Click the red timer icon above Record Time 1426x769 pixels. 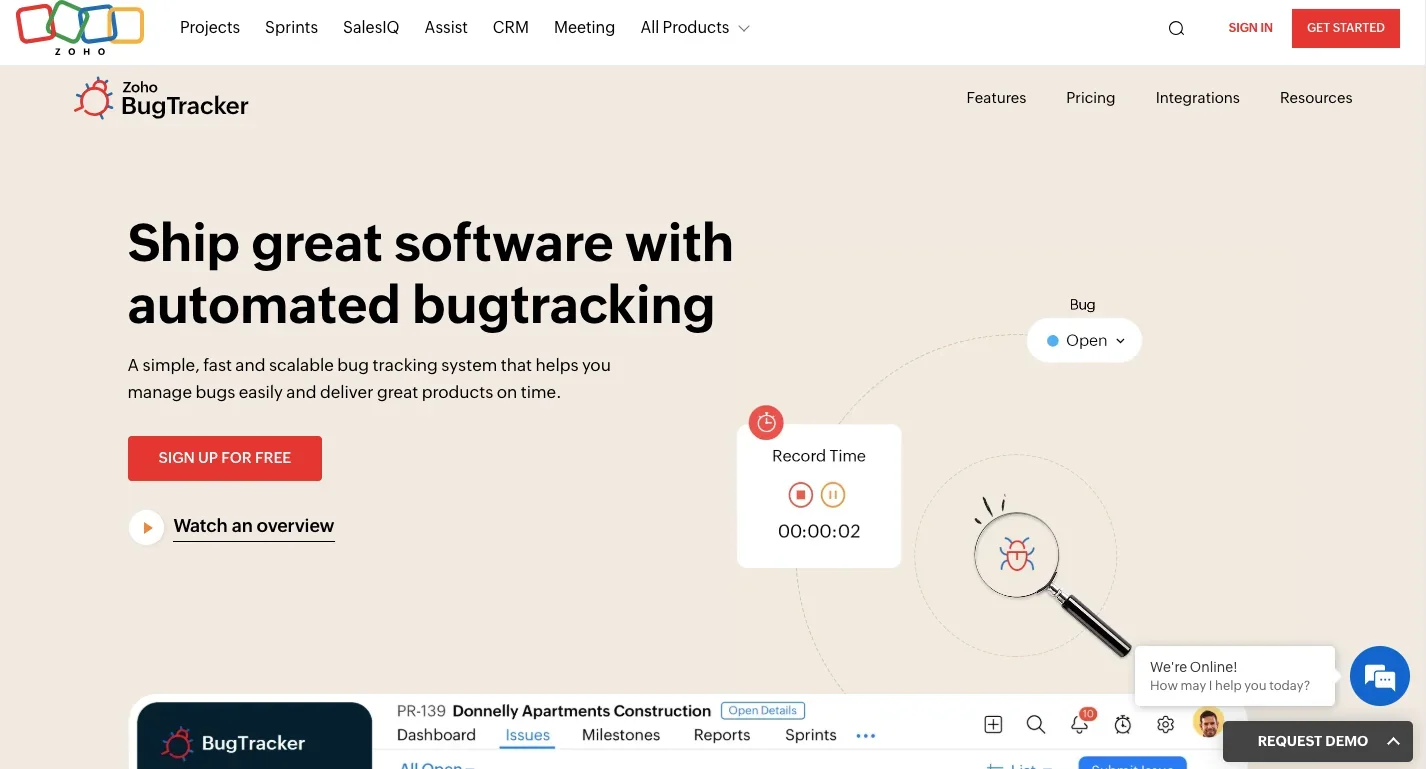(766, 422)
